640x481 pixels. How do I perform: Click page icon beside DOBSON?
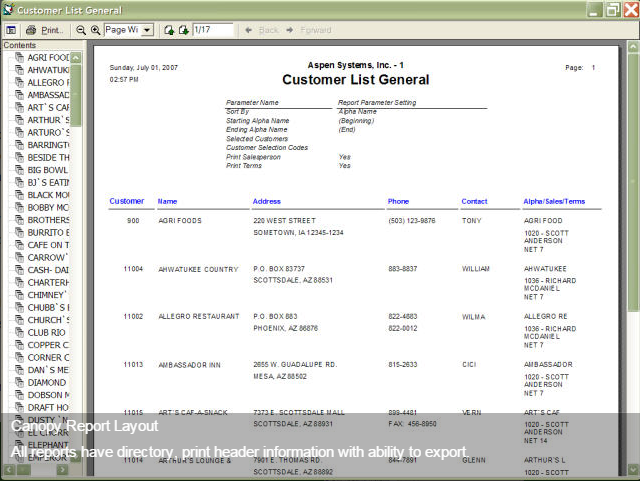(x=19, y=394)
